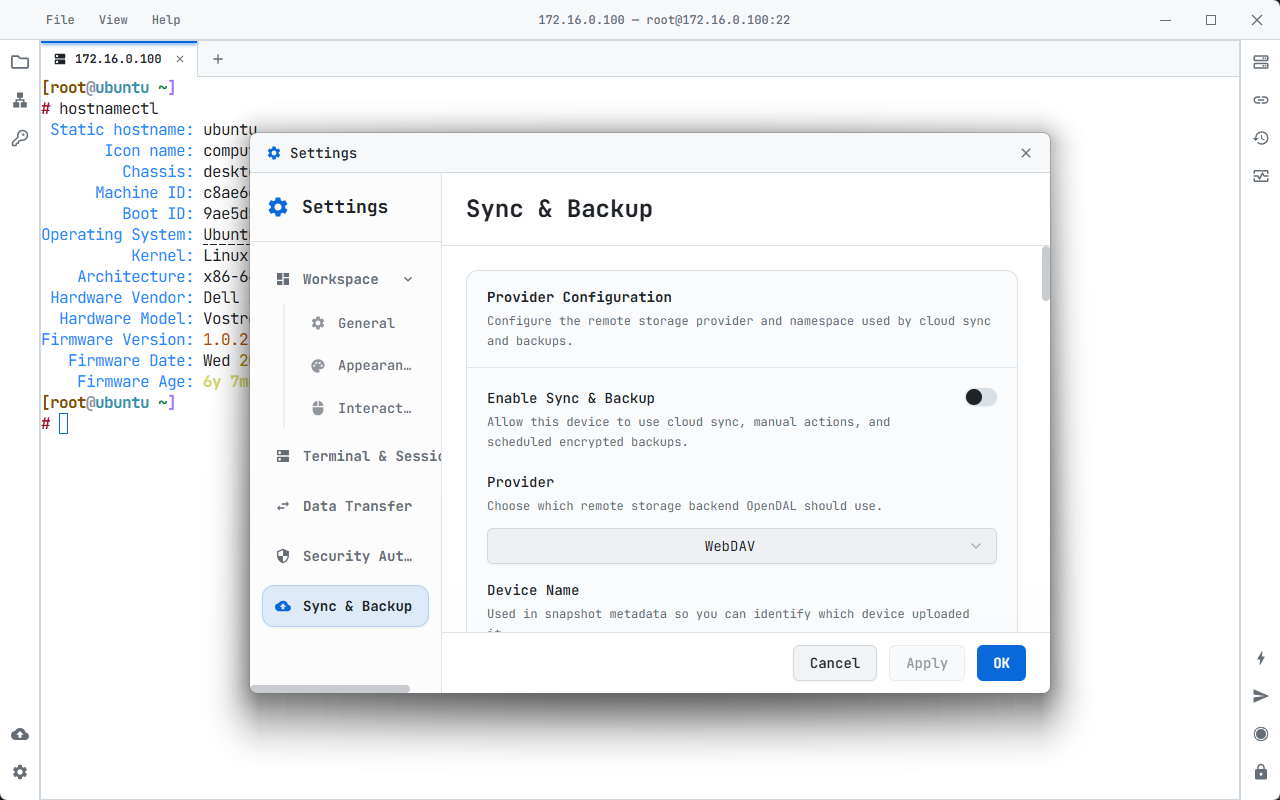Screen dimensions: 1280x800
Task: Click the "Operating System:" label in terminal
Action: (x=117, y=235)
